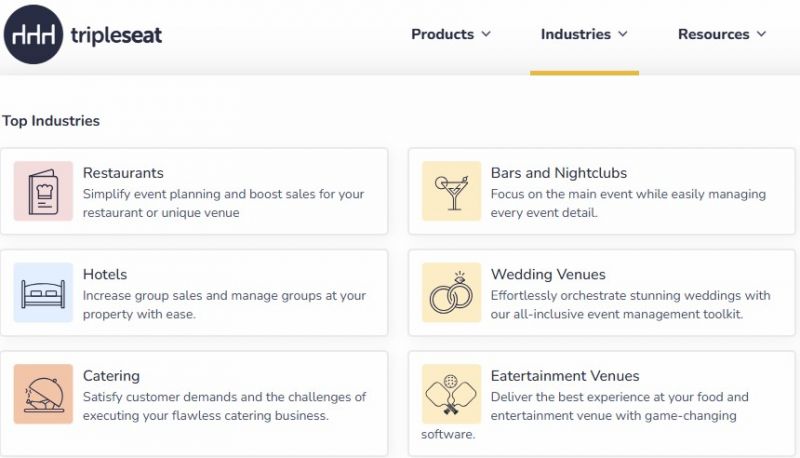Open the Eatertainment Venues title link

click(565, 376)
